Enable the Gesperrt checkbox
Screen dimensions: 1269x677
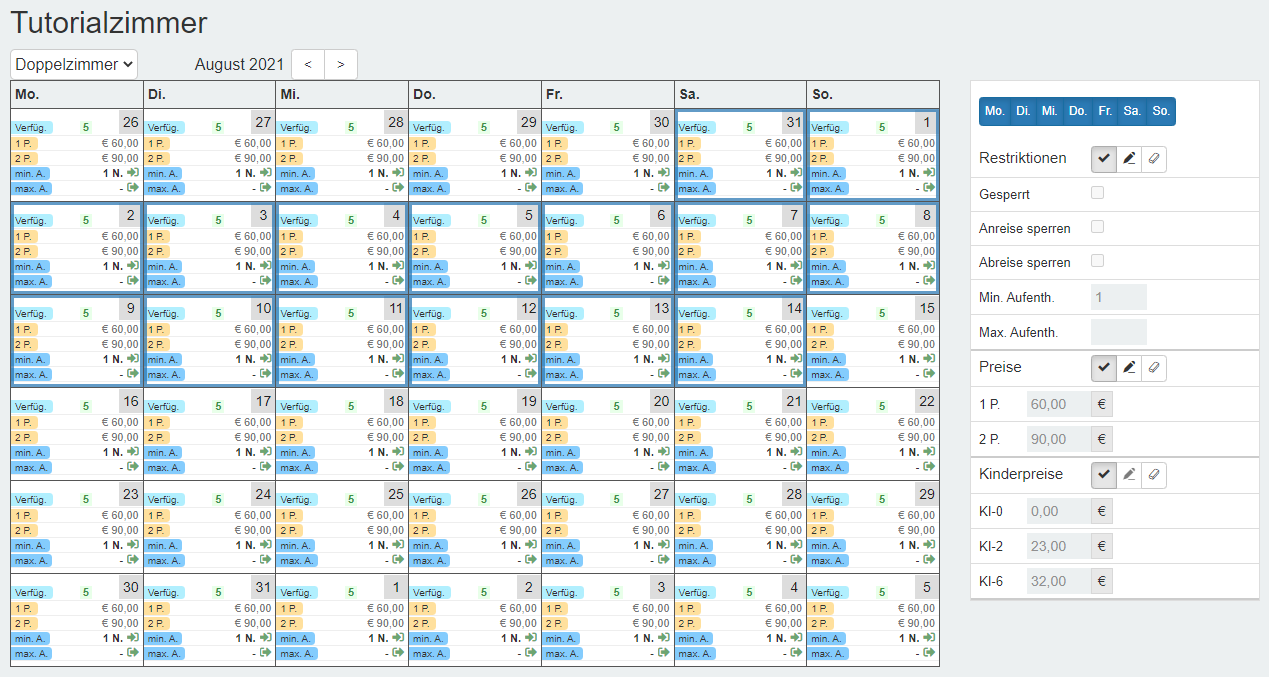click(x=1097, y=193)
